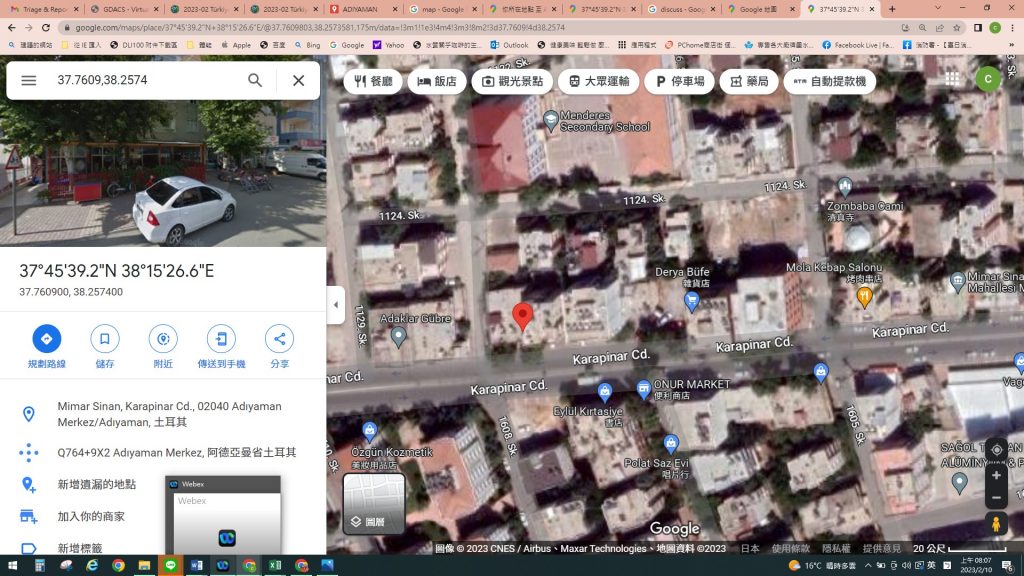Open the Google Maps hamburger menu
Screen dimensions: 1024x576
[29, 80]
